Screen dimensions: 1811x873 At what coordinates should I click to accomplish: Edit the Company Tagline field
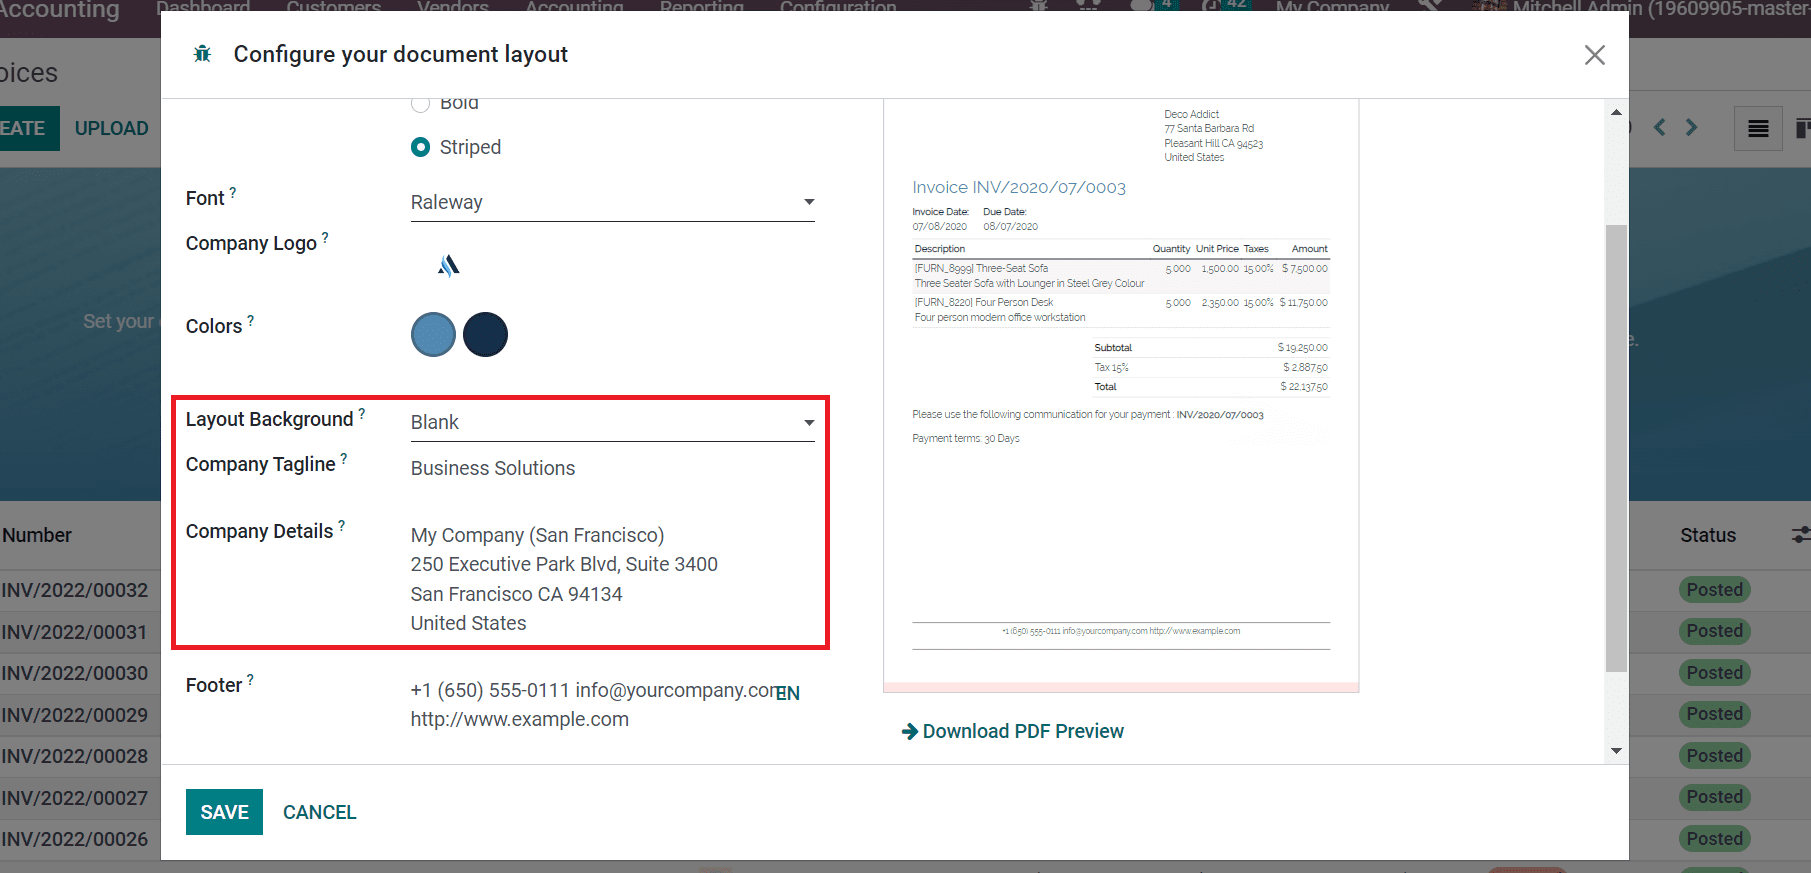(x=612, y=468)
